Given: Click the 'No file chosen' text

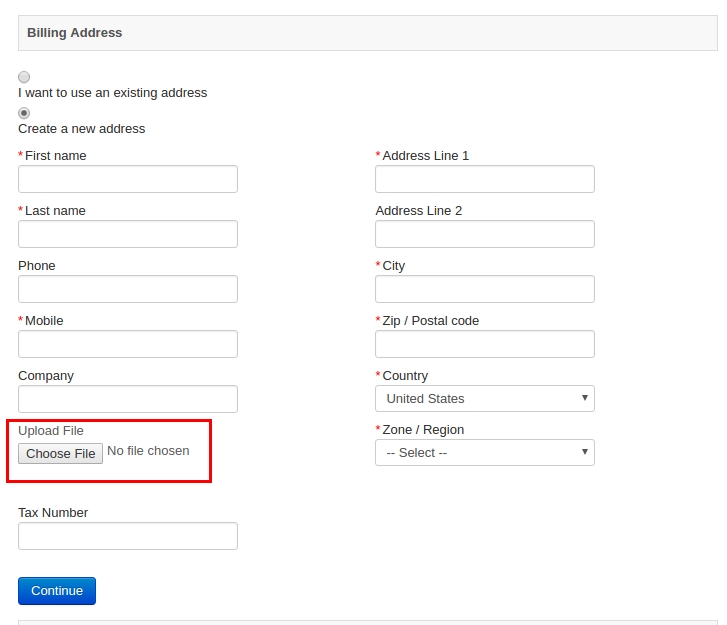Looking at the screenshot, I should coord(148,451).
